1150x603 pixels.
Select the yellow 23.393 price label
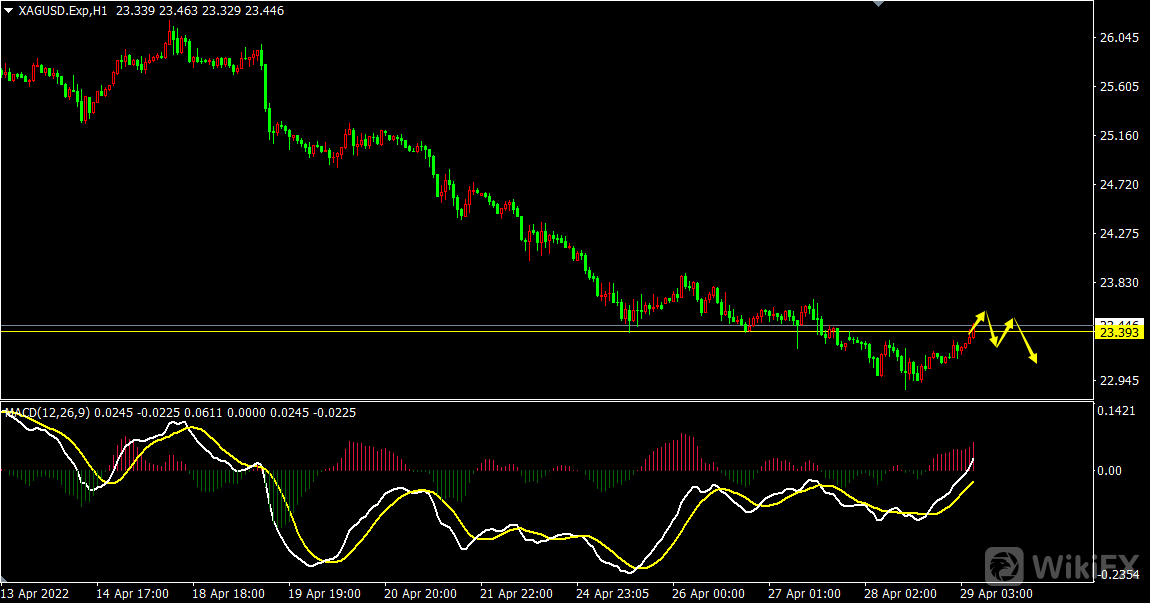1119,333
